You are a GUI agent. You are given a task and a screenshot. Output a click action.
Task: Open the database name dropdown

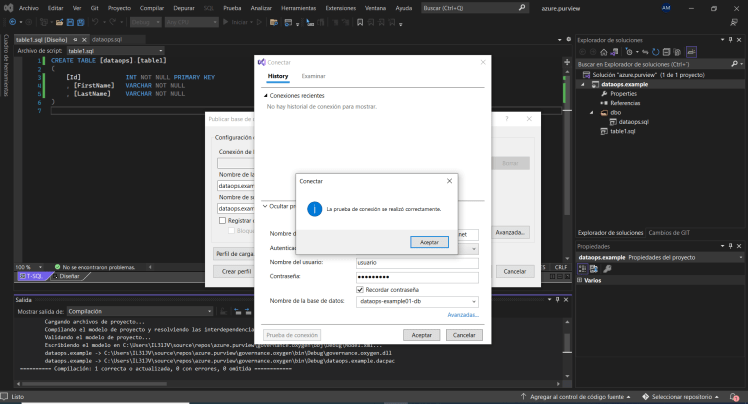pos(474,301)
